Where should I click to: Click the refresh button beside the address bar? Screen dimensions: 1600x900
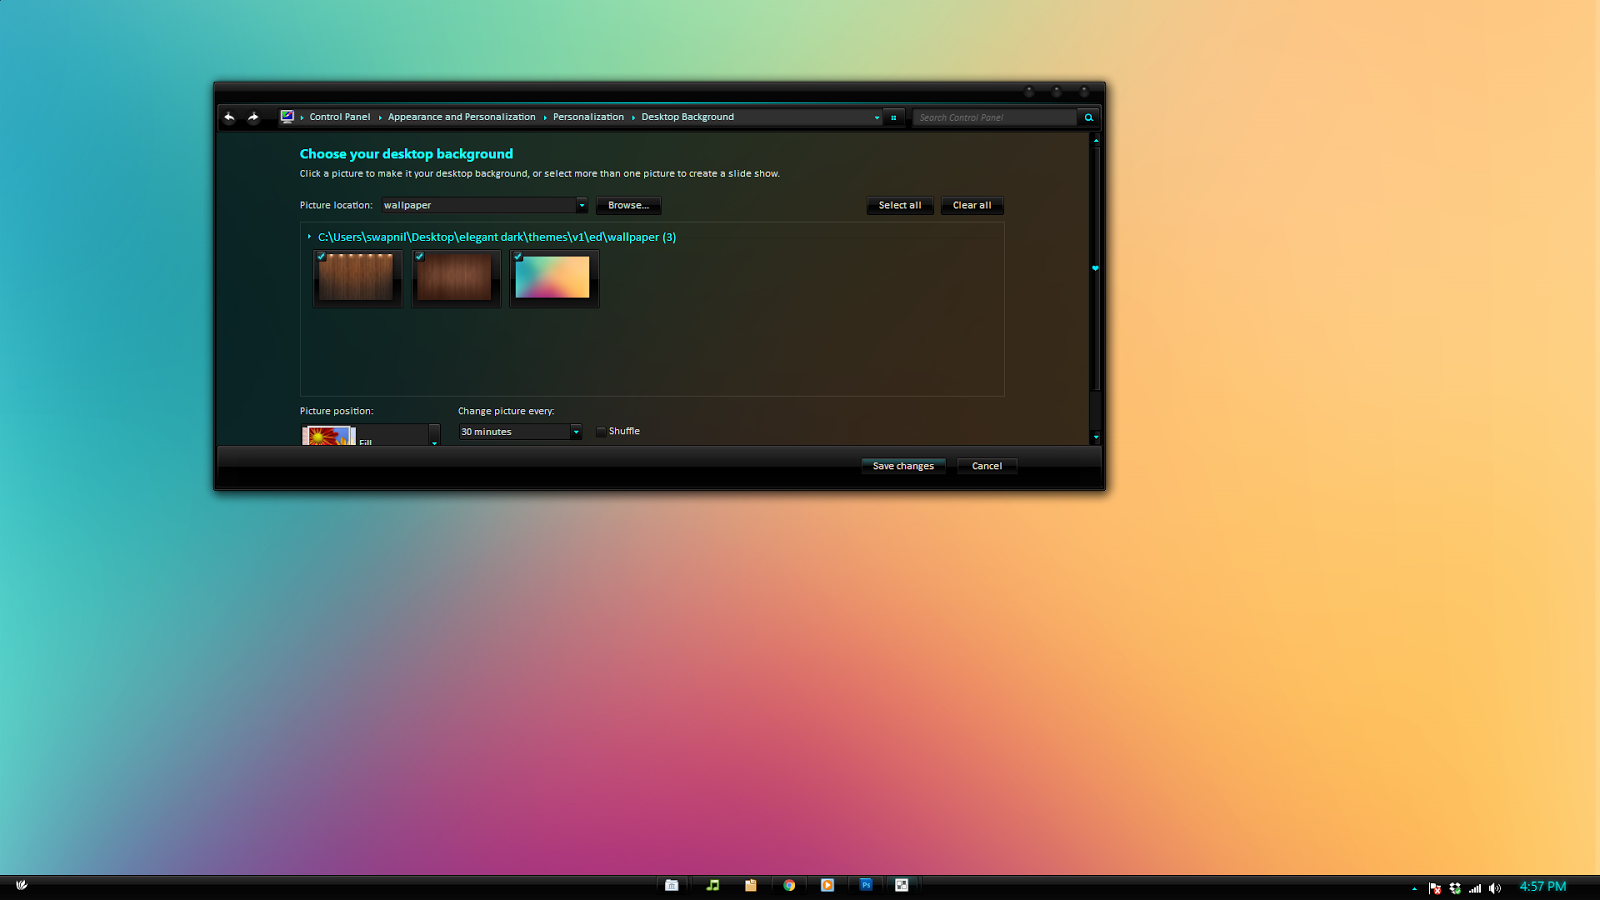[x=894, y=118]
